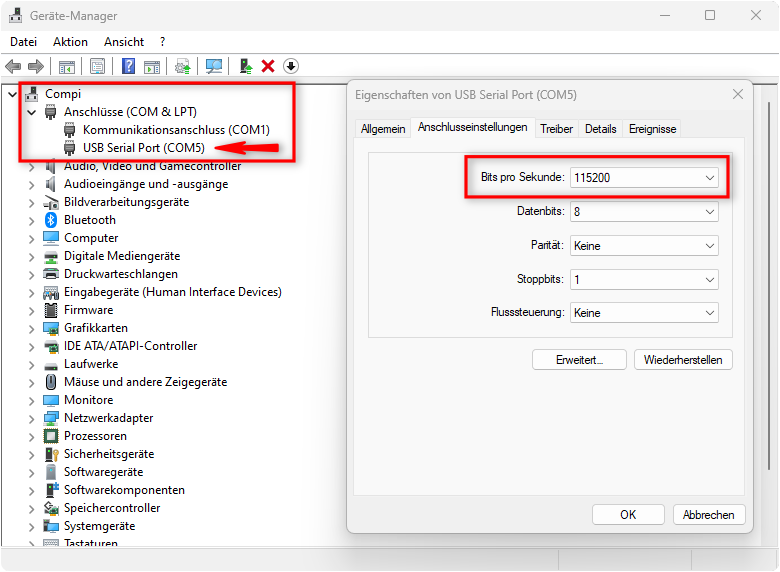Viewport: 780px width, 572px height.
Task: Click the black down-arrow toolbar icon
Action: tap(291, 66)
